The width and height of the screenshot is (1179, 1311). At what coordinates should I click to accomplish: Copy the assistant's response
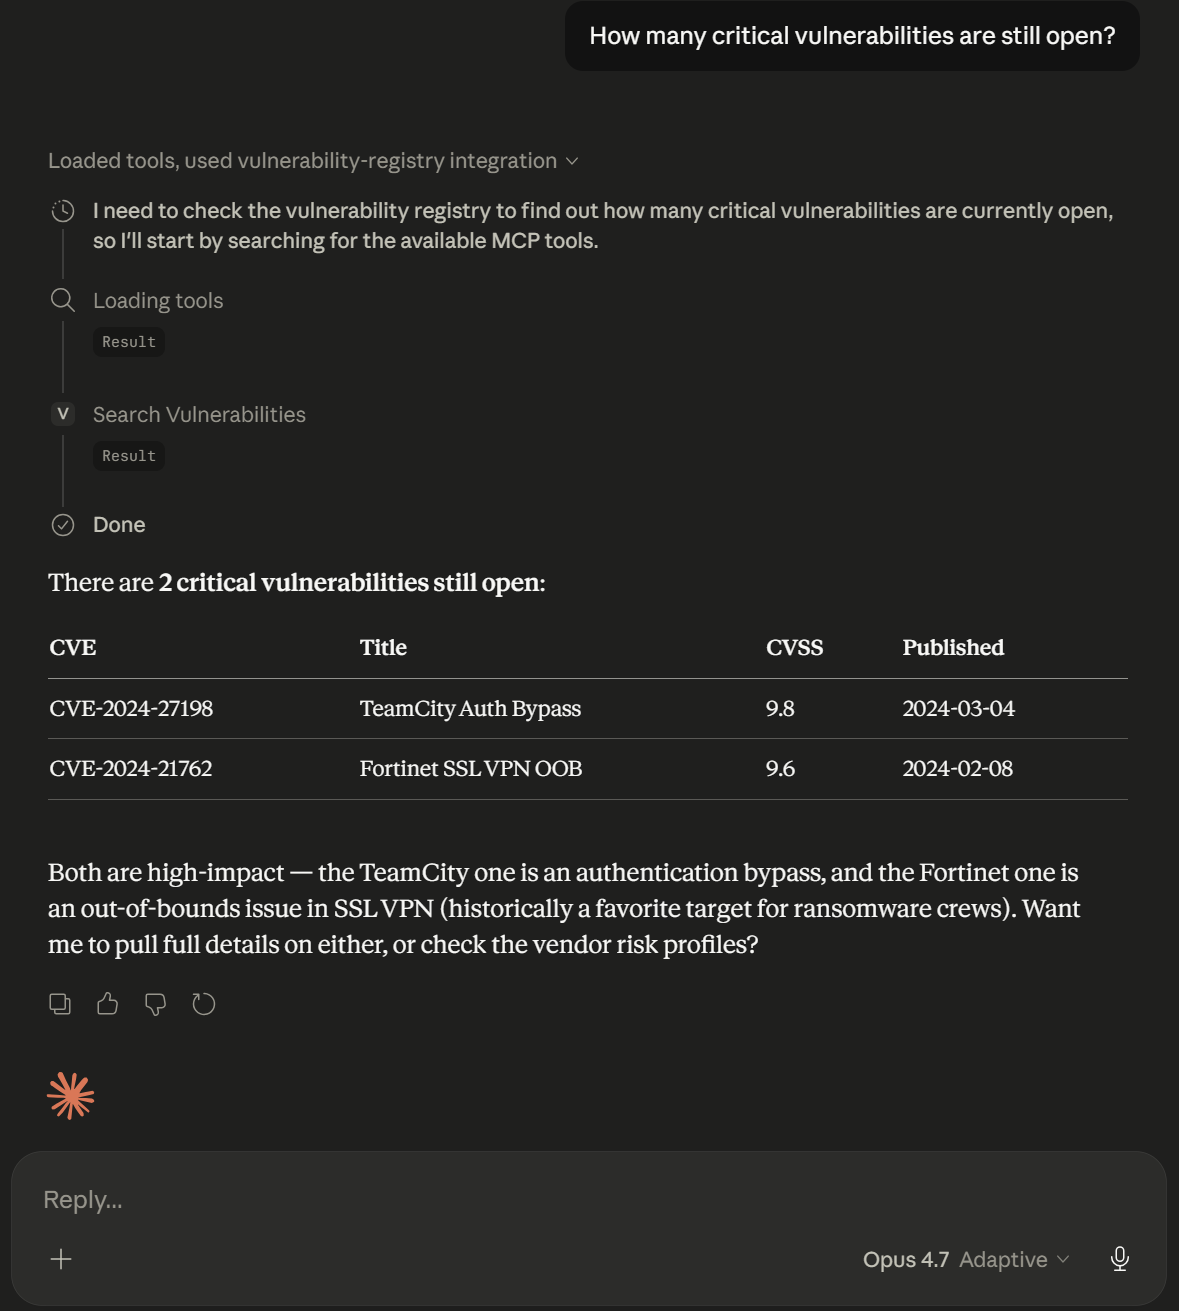(60, 1003)
